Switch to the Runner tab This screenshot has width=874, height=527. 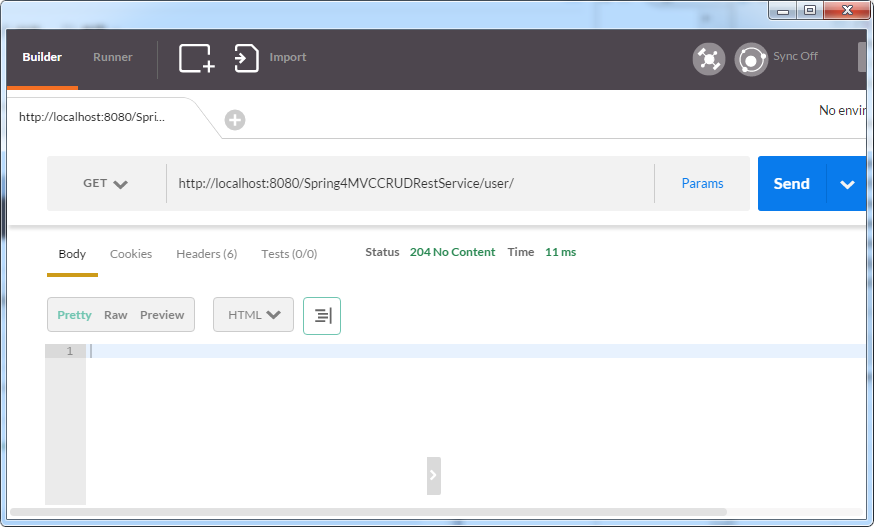tap(113, 57)
